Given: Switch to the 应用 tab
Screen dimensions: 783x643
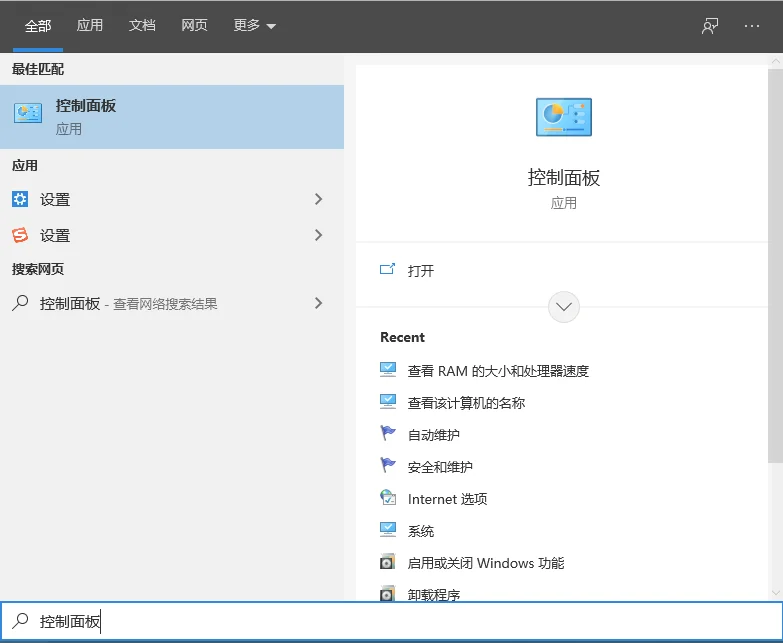Looking at the screenshot, I should click(90, 26).
